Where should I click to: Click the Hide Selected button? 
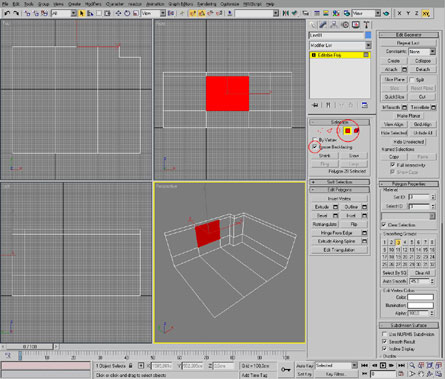(x=394, y=133)
